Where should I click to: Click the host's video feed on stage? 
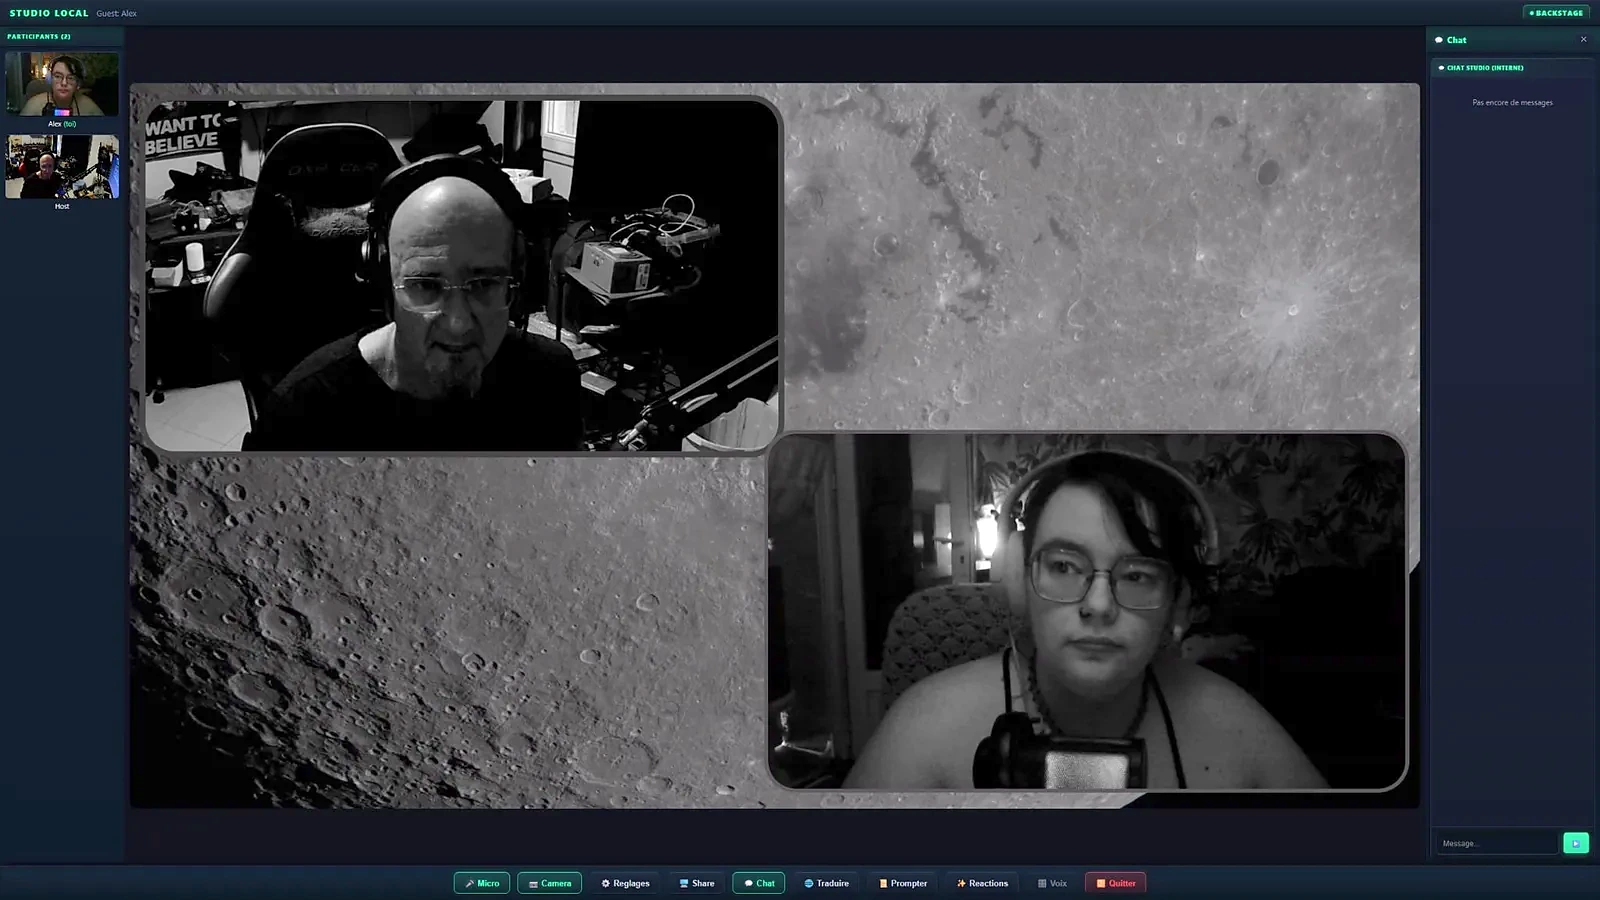[x=462, y=275]
